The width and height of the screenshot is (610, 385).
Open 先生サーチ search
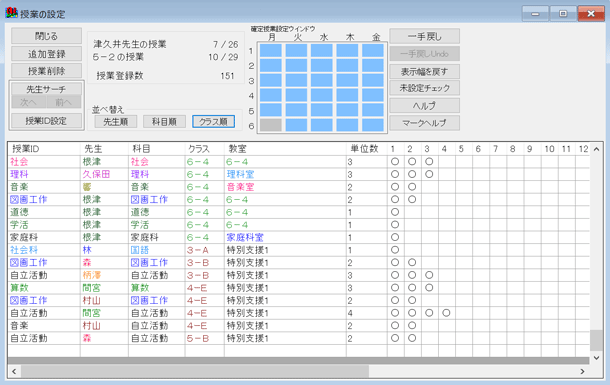[x=46, y=89]
